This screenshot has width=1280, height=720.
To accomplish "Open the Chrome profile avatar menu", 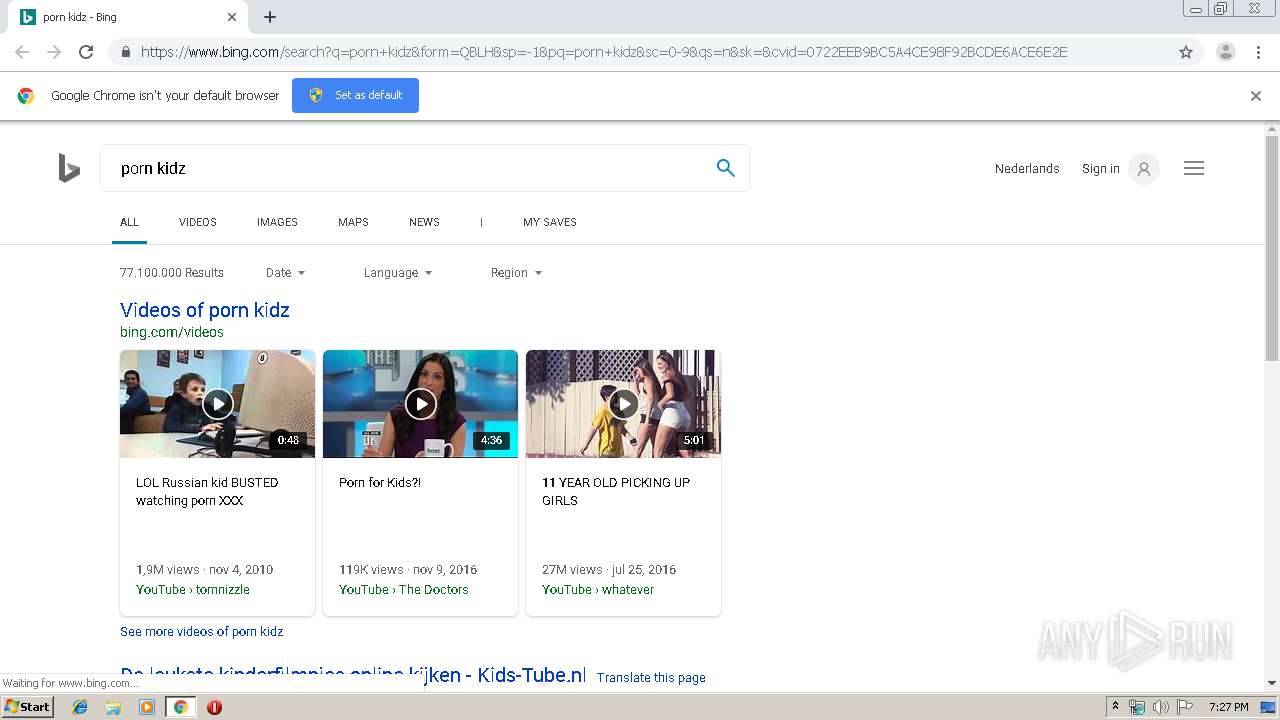I will point(1226,52).
